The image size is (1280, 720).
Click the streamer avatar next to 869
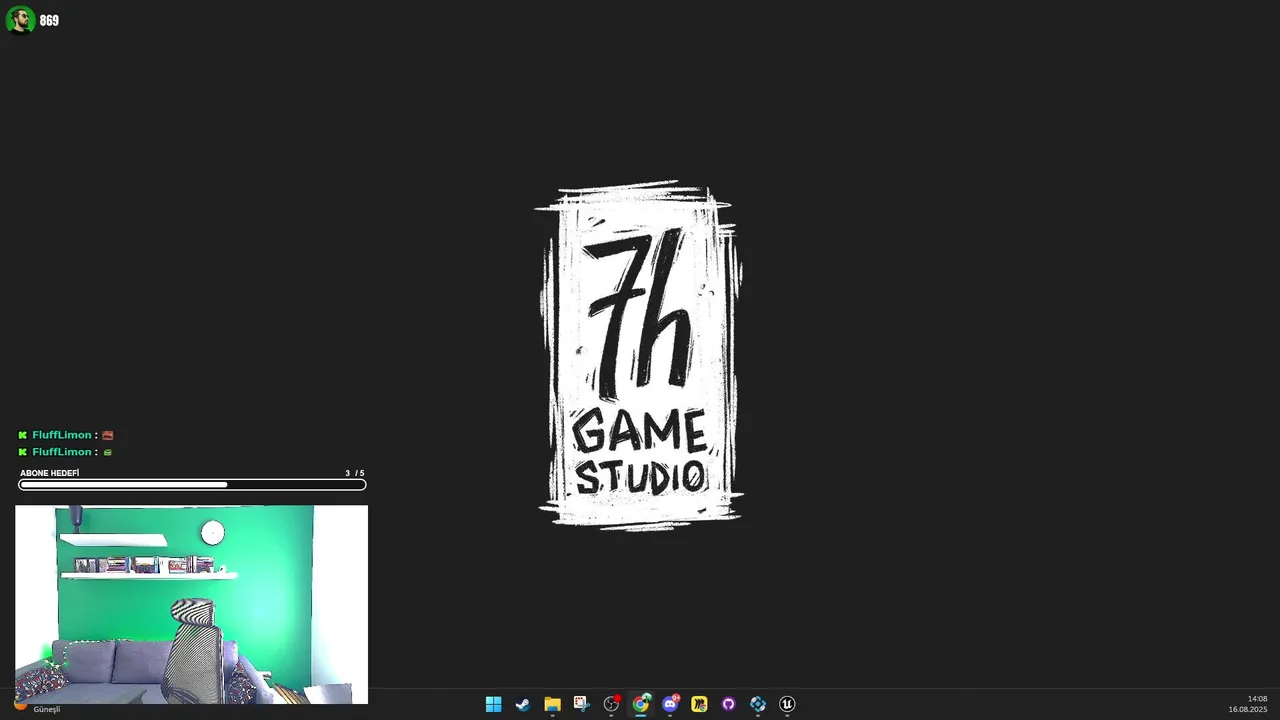coord(20,20)
